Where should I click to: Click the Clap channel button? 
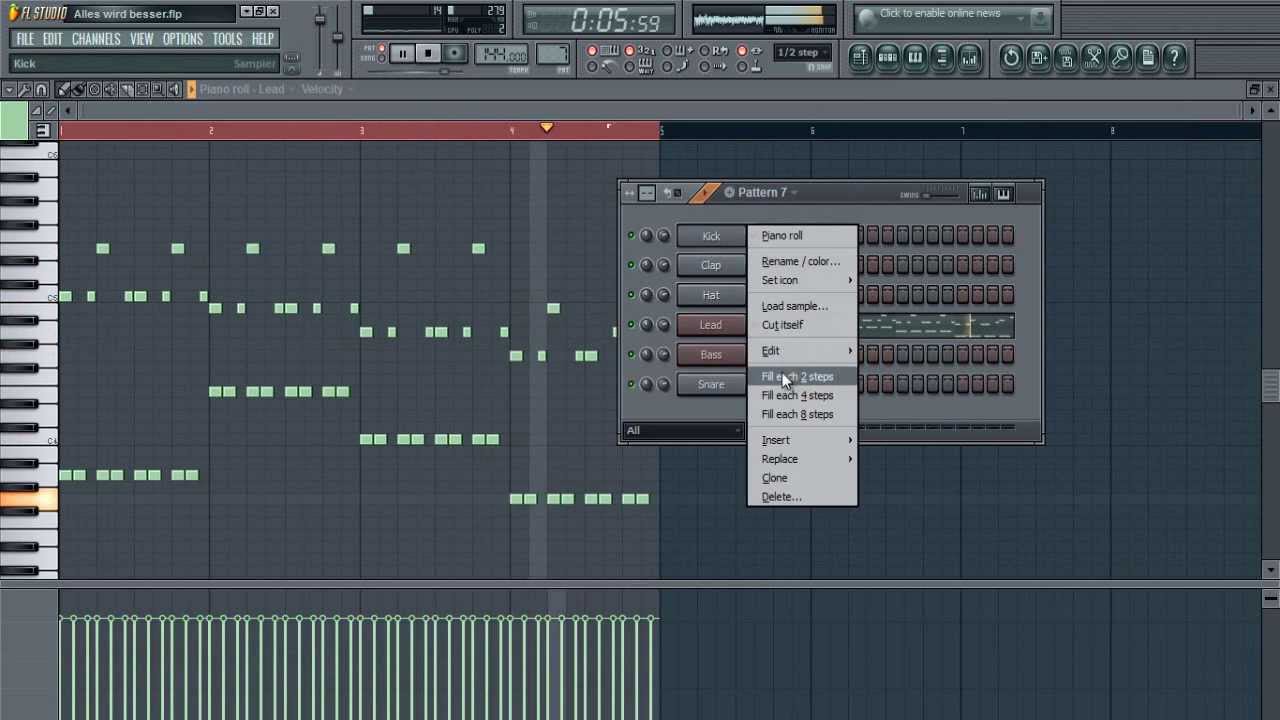711,265
